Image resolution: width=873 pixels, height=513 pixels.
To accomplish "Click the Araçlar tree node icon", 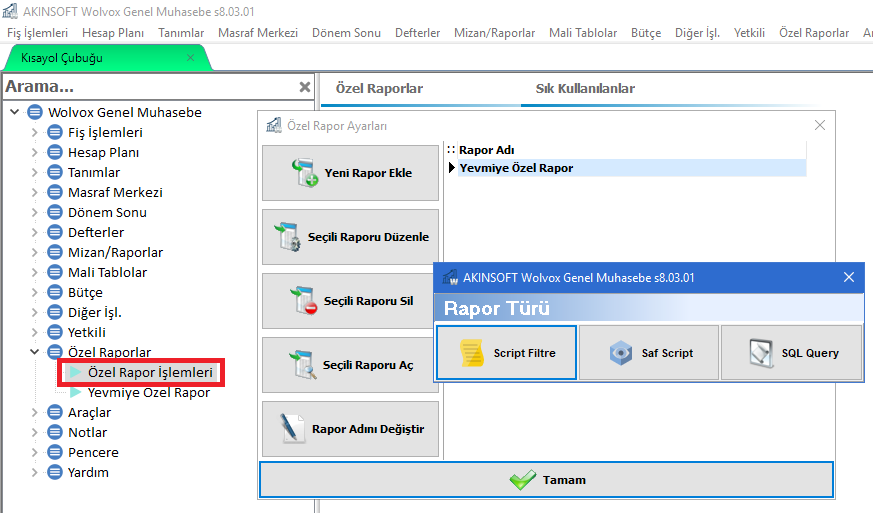I will (55, 412).
